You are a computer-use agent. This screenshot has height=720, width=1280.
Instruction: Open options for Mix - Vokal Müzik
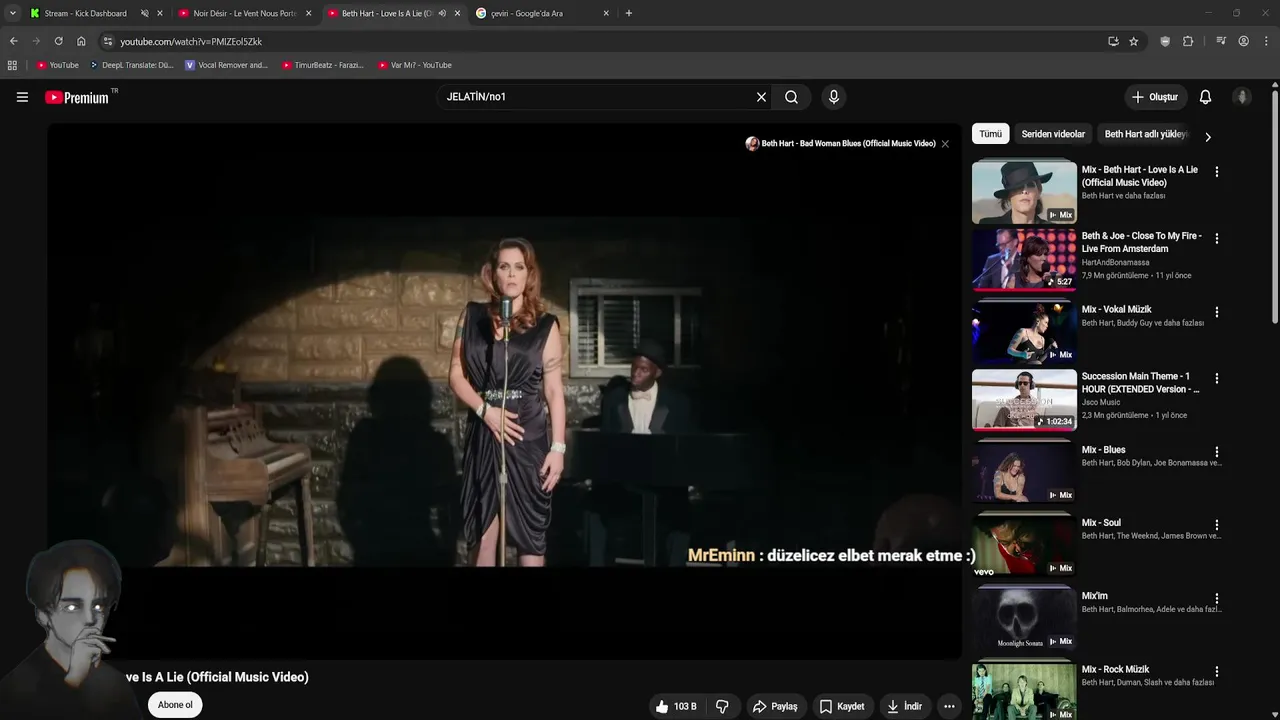tap(1217, 312)
